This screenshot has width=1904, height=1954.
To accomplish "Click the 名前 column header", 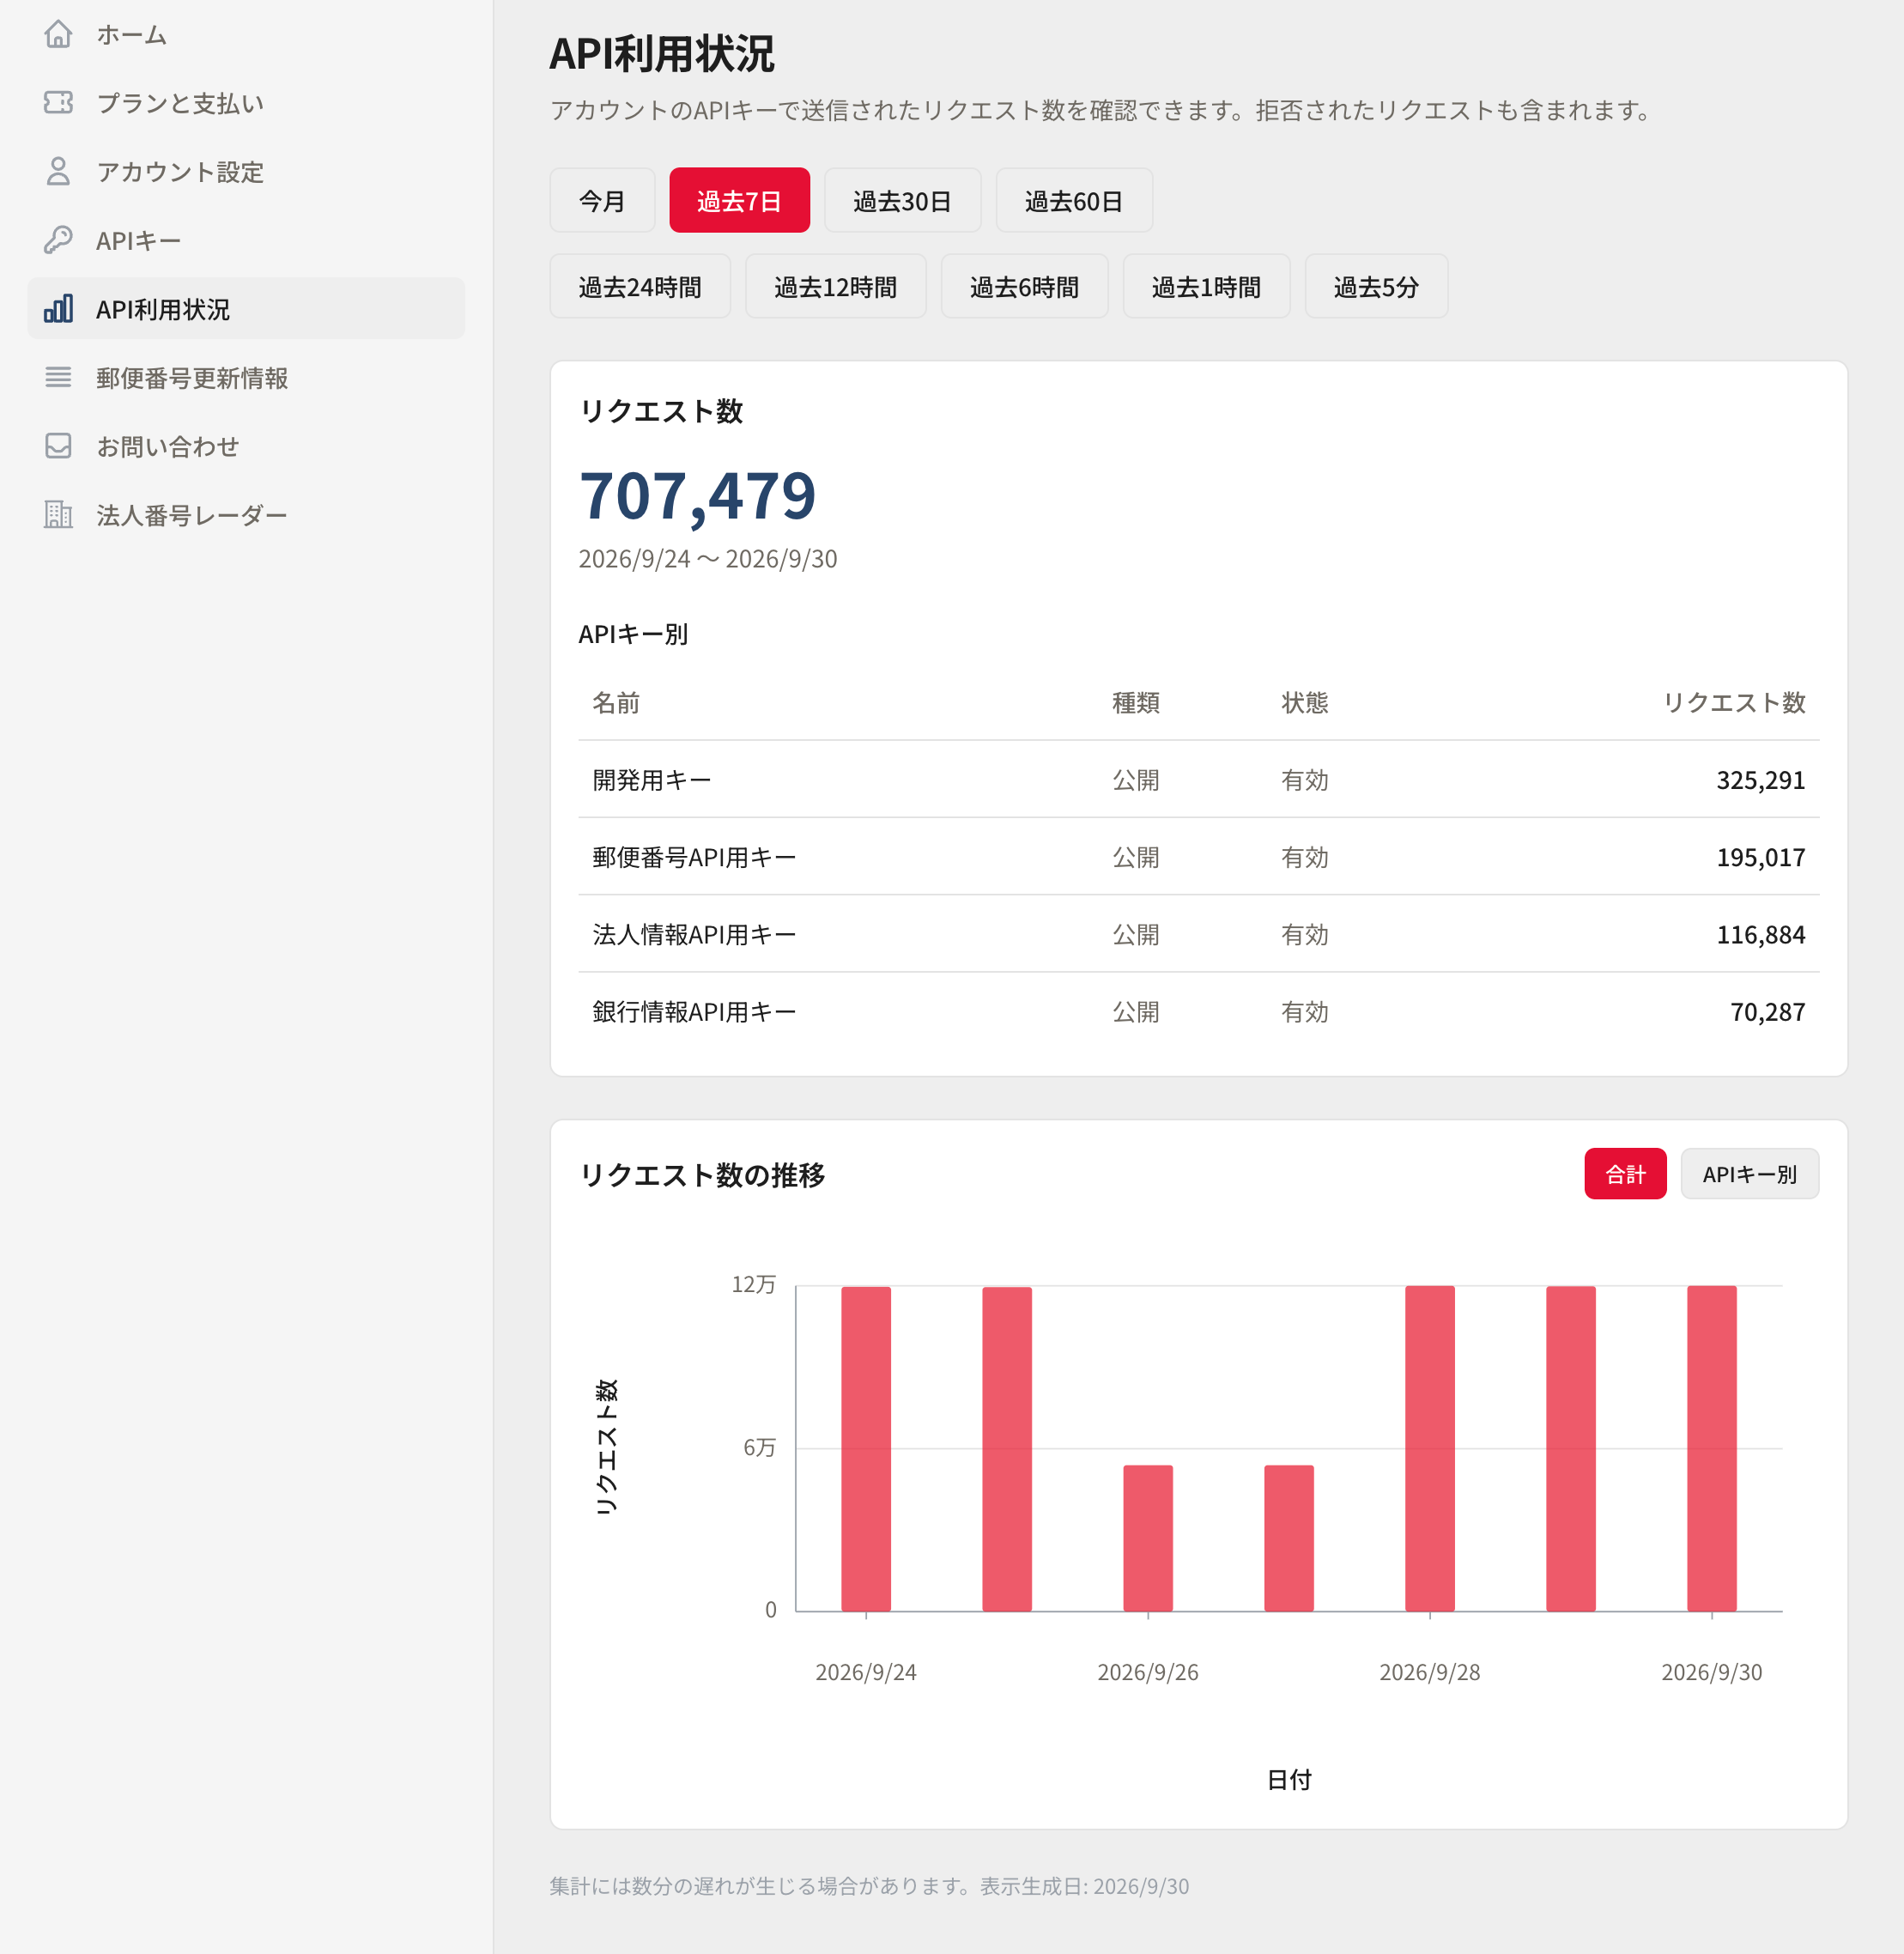I will pyautogui.click(x=616, y=702).
